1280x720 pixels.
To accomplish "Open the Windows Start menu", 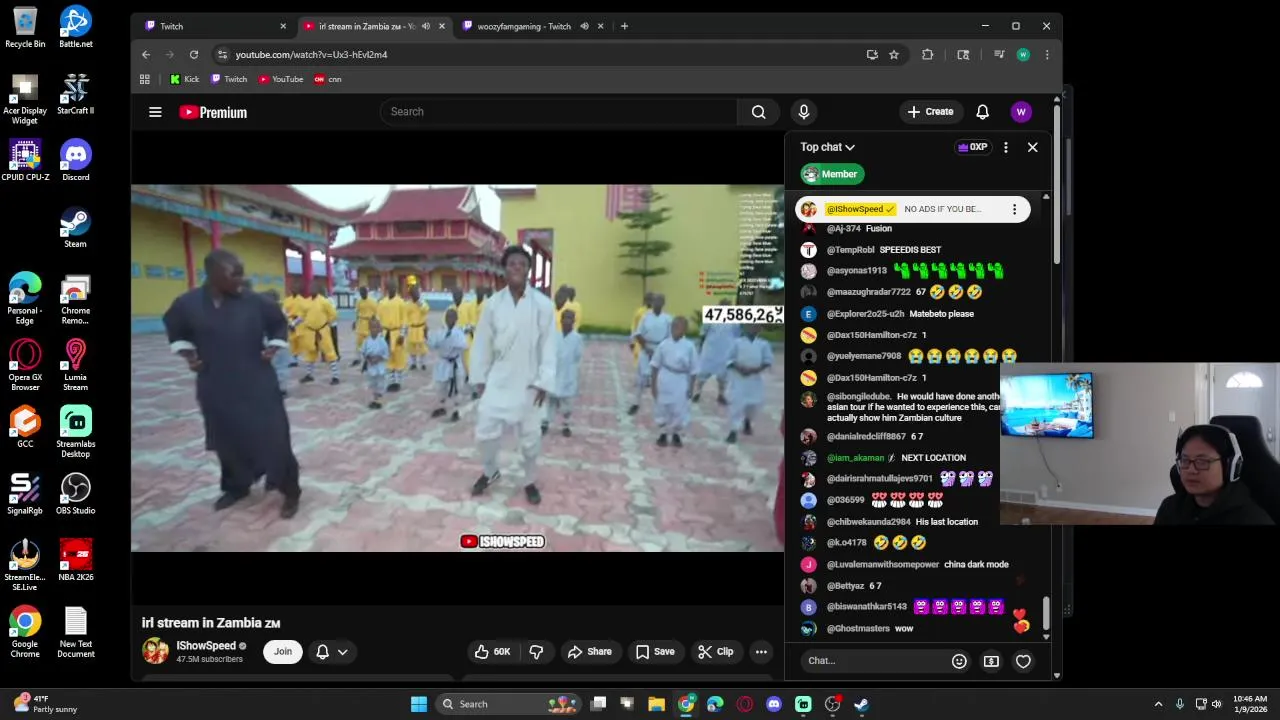I will coord(419,704).
